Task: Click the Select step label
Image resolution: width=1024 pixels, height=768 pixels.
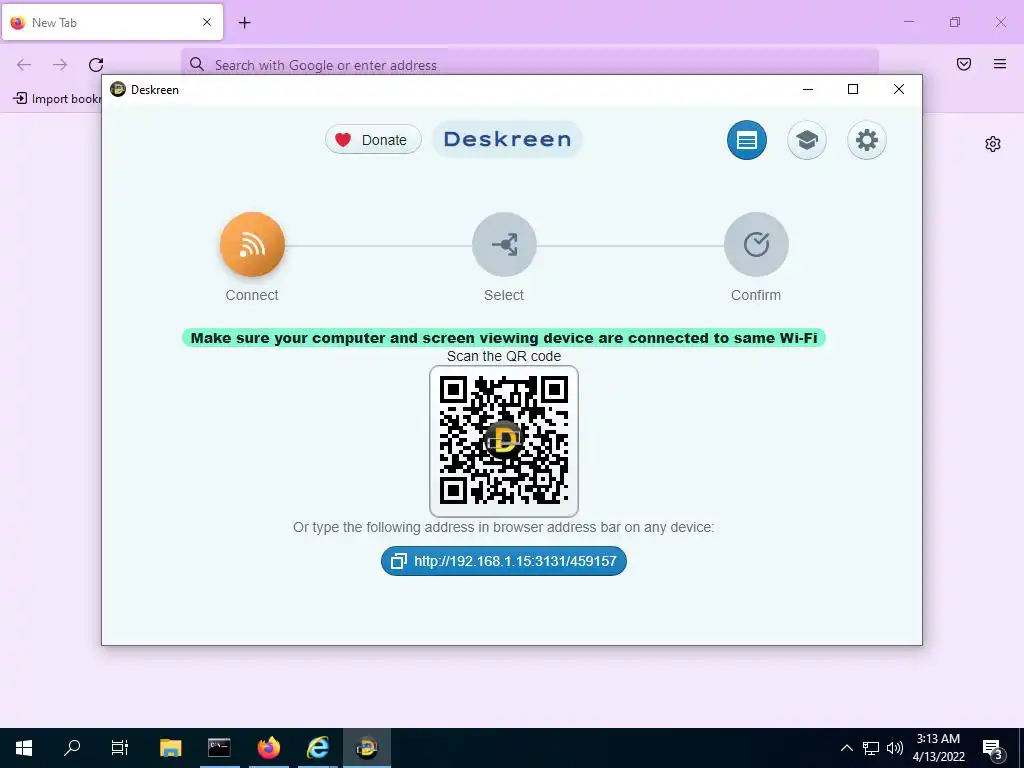Action: [504, 295]
